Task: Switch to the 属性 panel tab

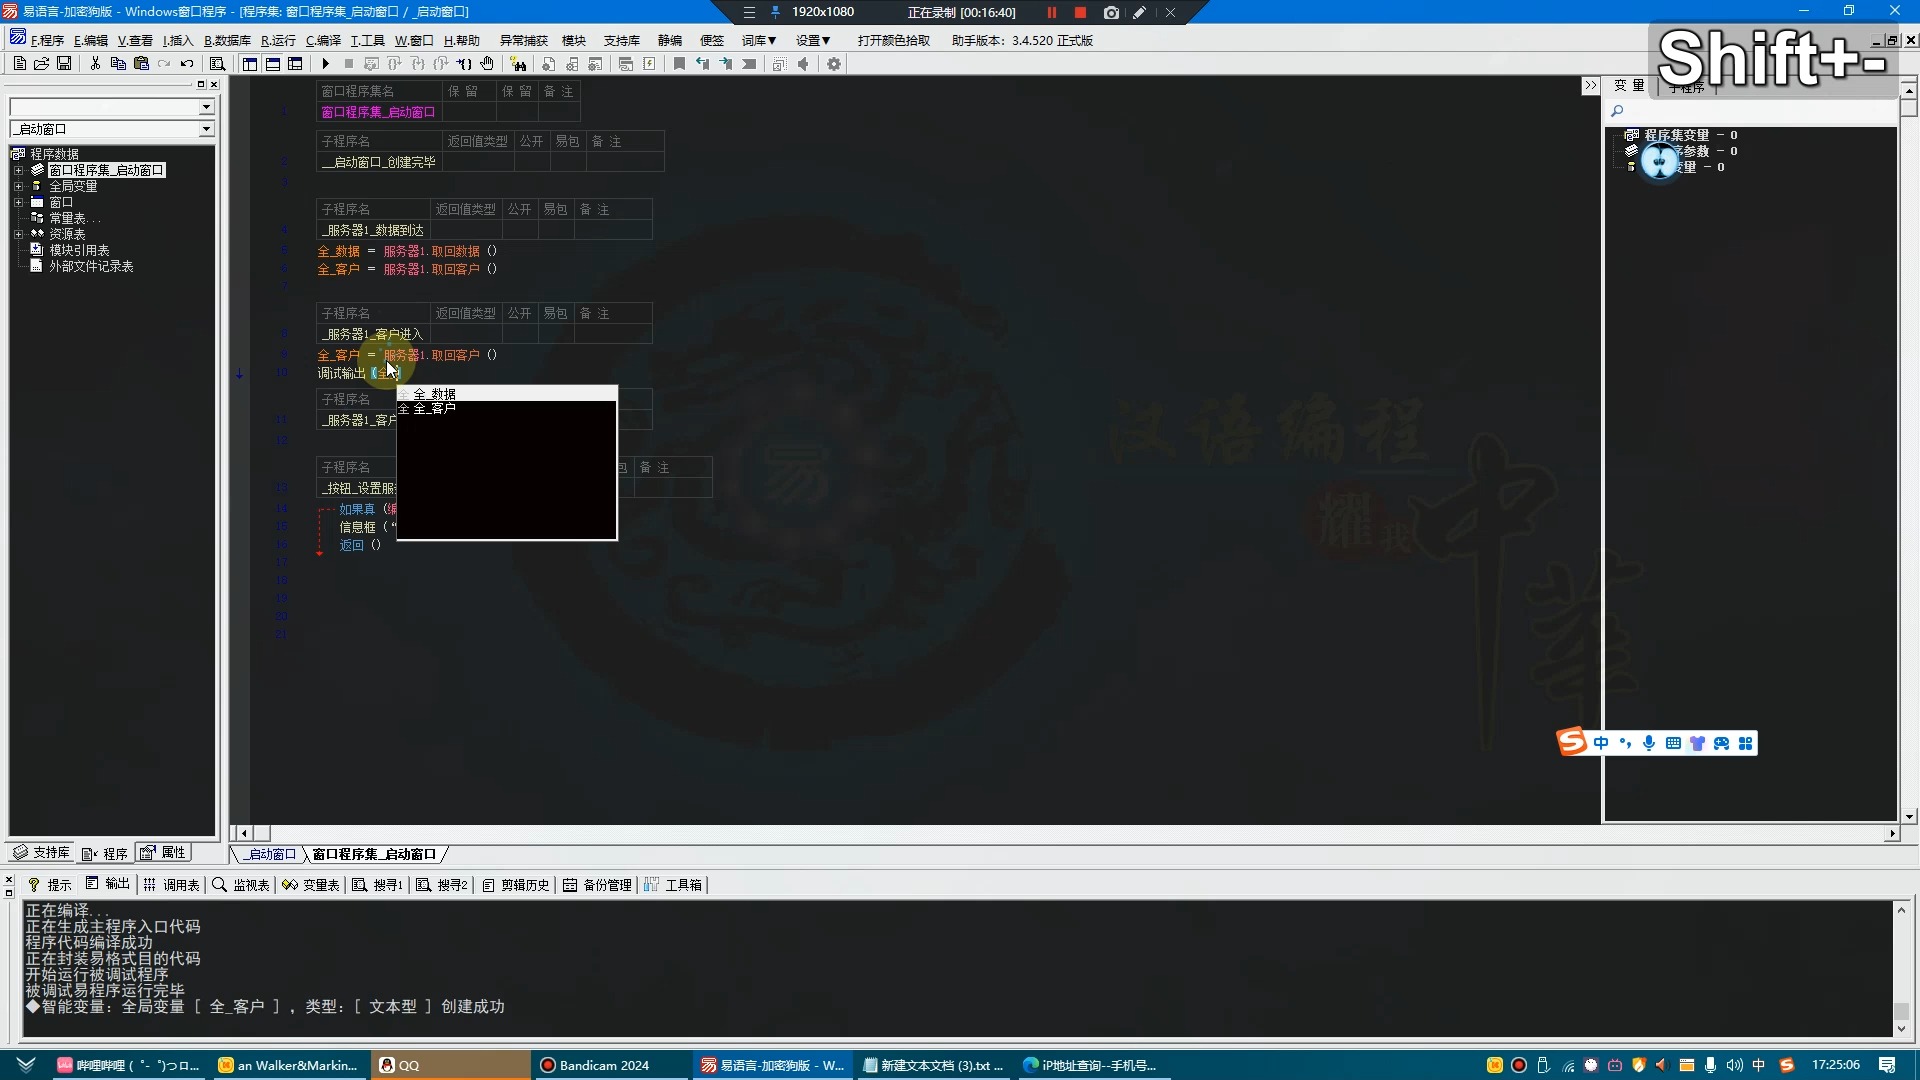Action: click(x=165, y=853)
